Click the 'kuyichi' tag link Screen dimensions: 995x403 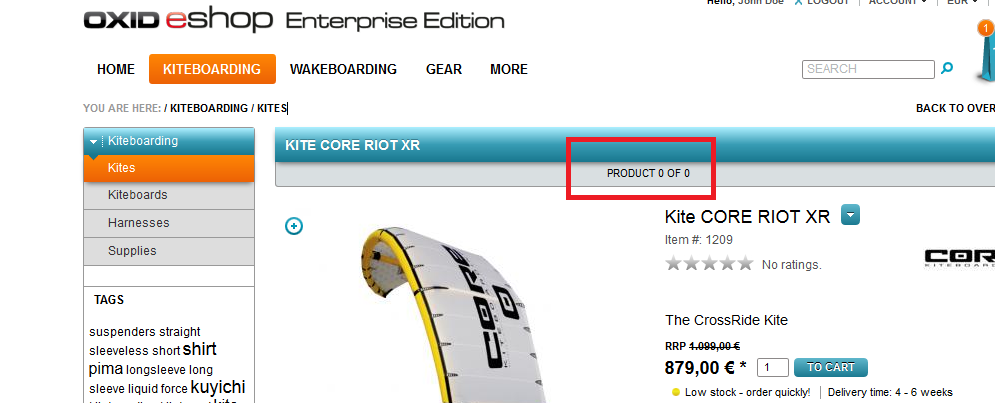(218, 387)
